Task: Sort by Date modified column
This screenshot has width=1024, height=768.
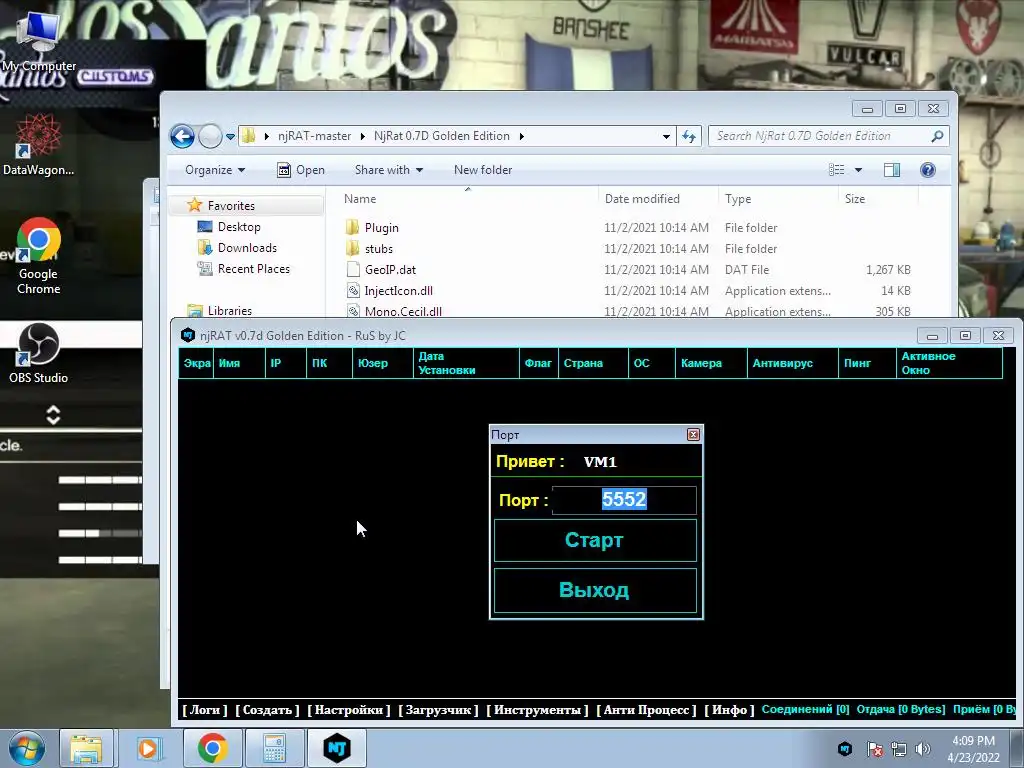Action: point(658,199)
